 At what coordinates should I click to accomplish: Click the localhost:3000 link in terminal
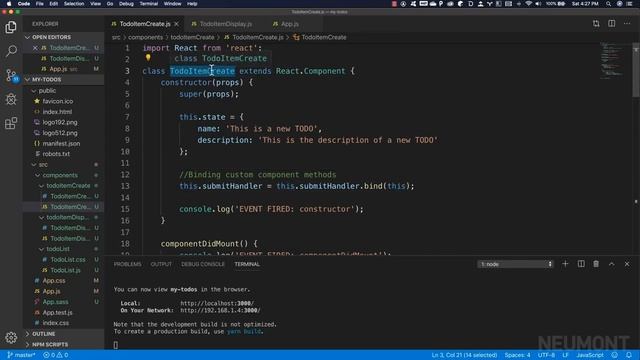click(x=217, y=303)
